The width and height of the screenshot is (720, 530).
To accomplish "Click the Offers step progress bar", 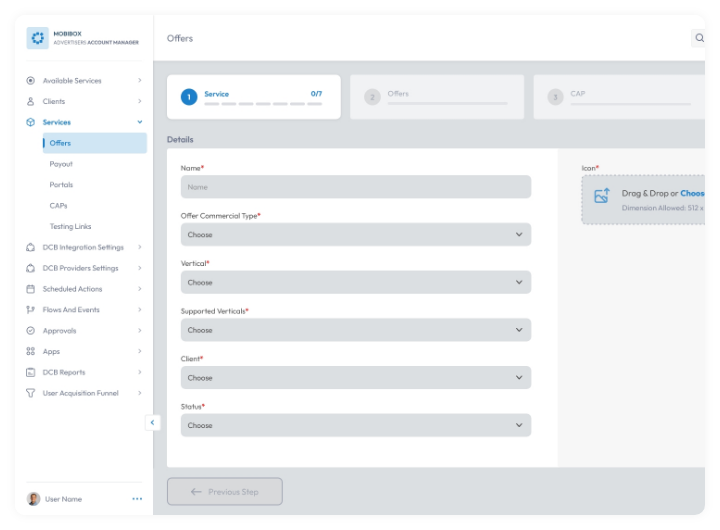I will point(448,104).
